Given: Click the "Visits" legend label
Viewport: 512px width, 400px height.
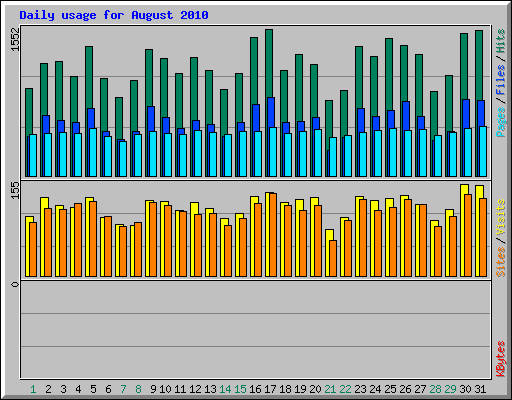Looking at the screenshot, I should point(501,218).
